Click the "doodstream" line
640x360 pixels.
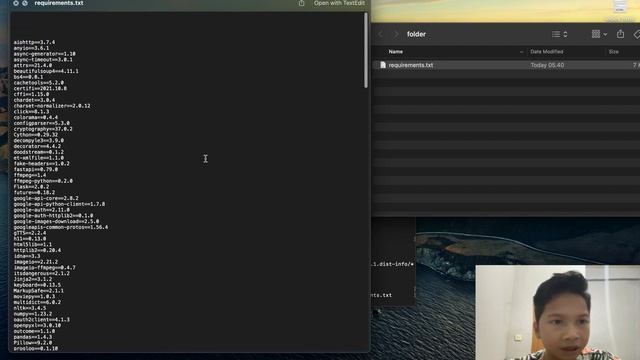(39, 152)
